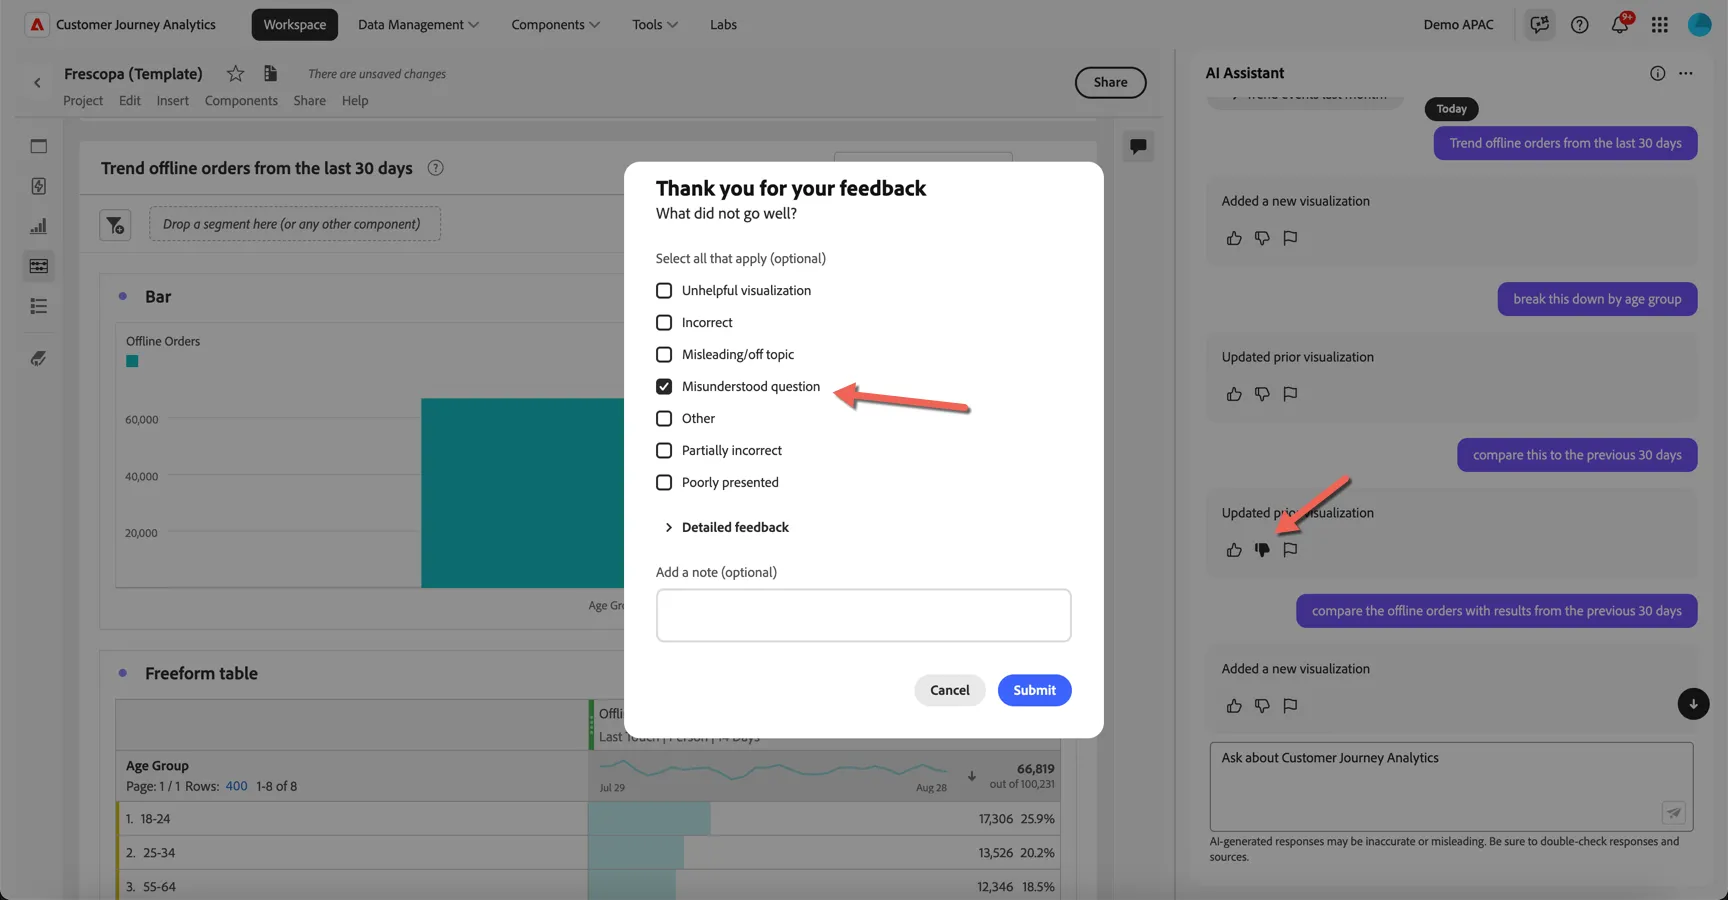The width and height of the screenshot is (1728, 900).
Task: Collapse the Bar visualization dot toggle
Action: (x=123, y=296)
